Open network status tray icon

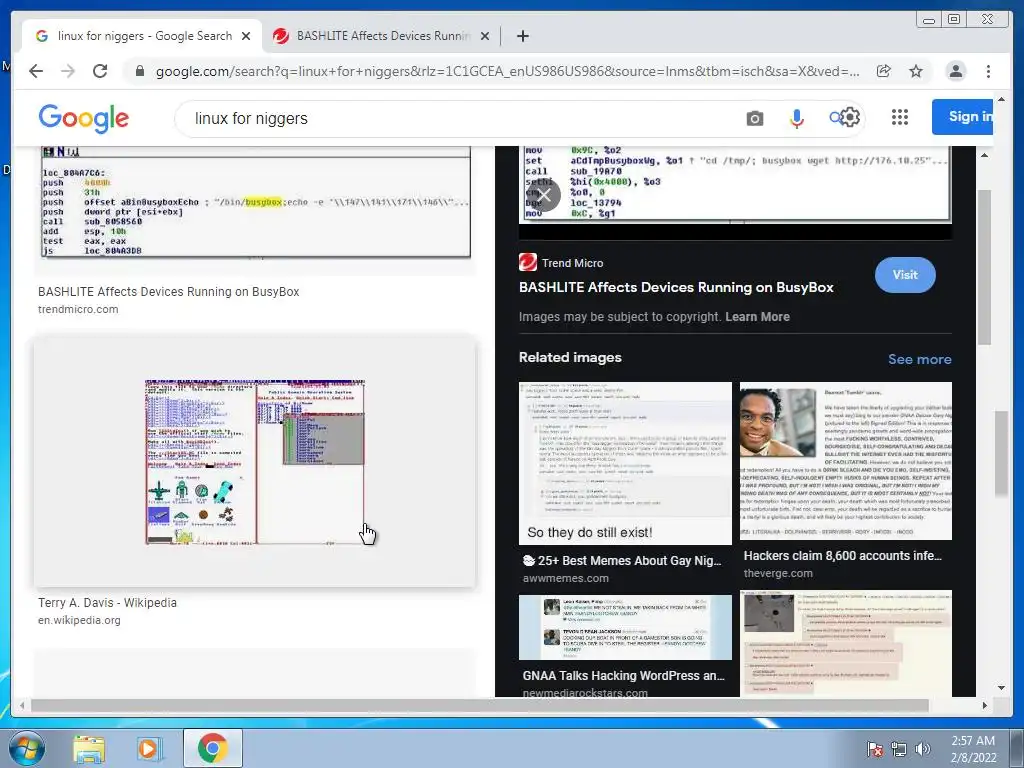tap(899, 749)
